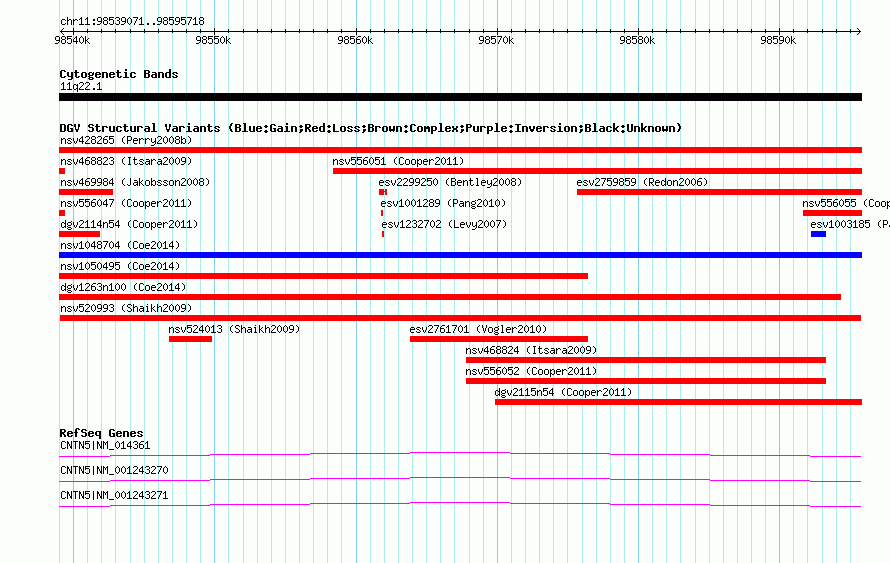Click the red loss bar under nsv556051
Viewport: 890px width, 563px height.
tap(598, 171)
